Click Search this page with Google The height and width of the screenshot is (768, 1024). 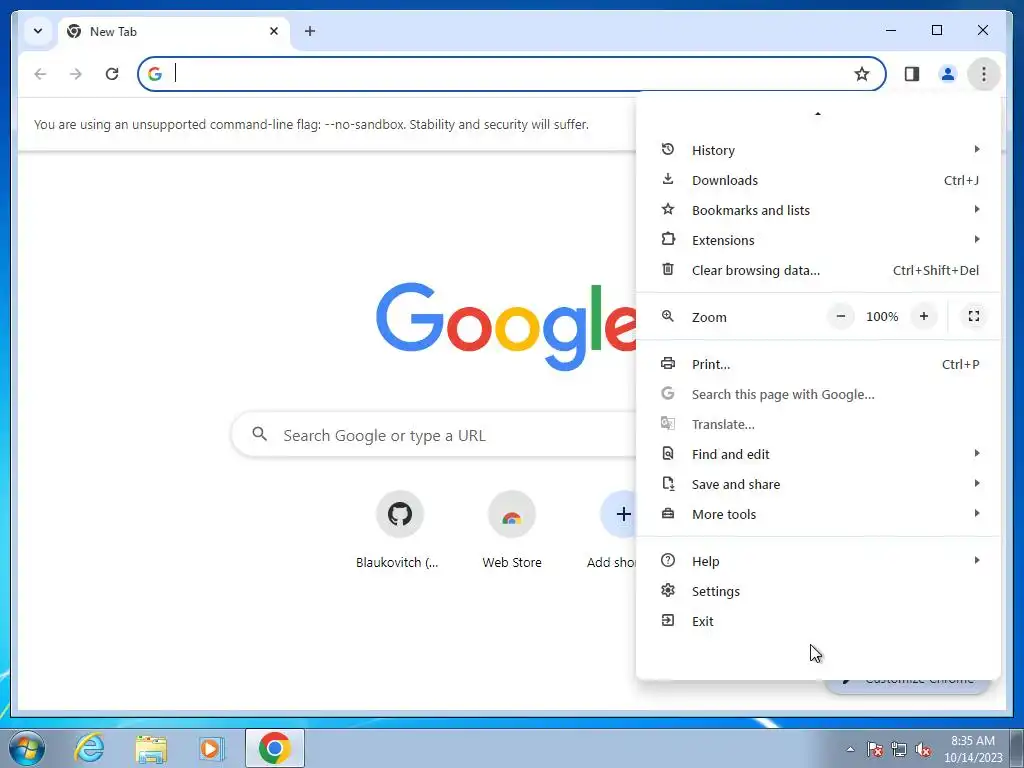point(818,394)
